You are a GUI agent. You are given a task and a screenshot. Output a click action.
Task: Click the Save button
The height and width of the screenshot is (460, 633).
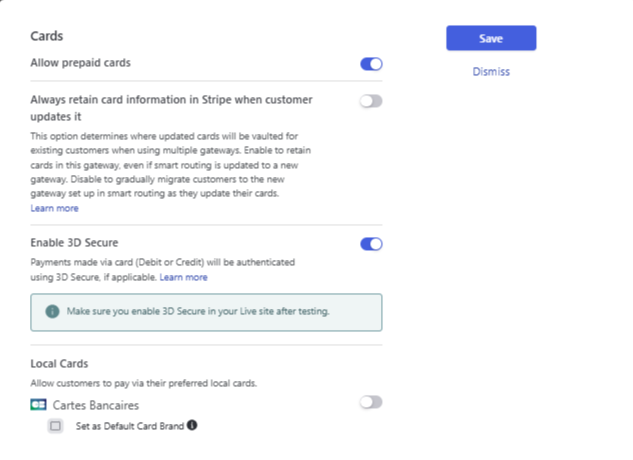click(491, 38)
